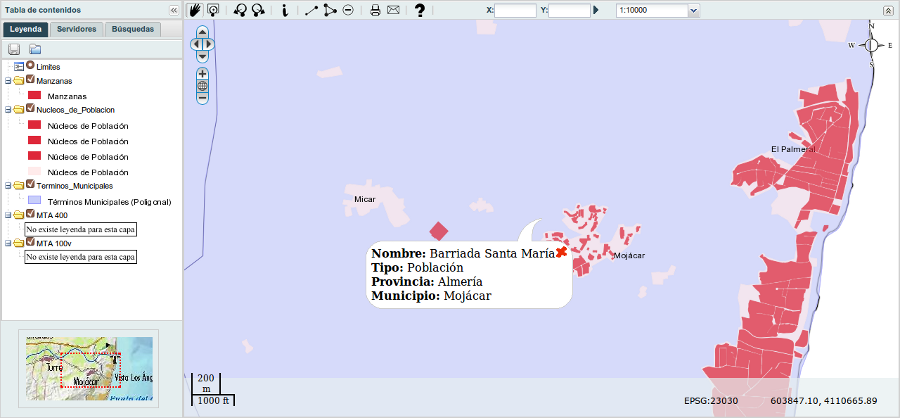Click the go-to-coordinates arrow button

(x=596, y=10)
